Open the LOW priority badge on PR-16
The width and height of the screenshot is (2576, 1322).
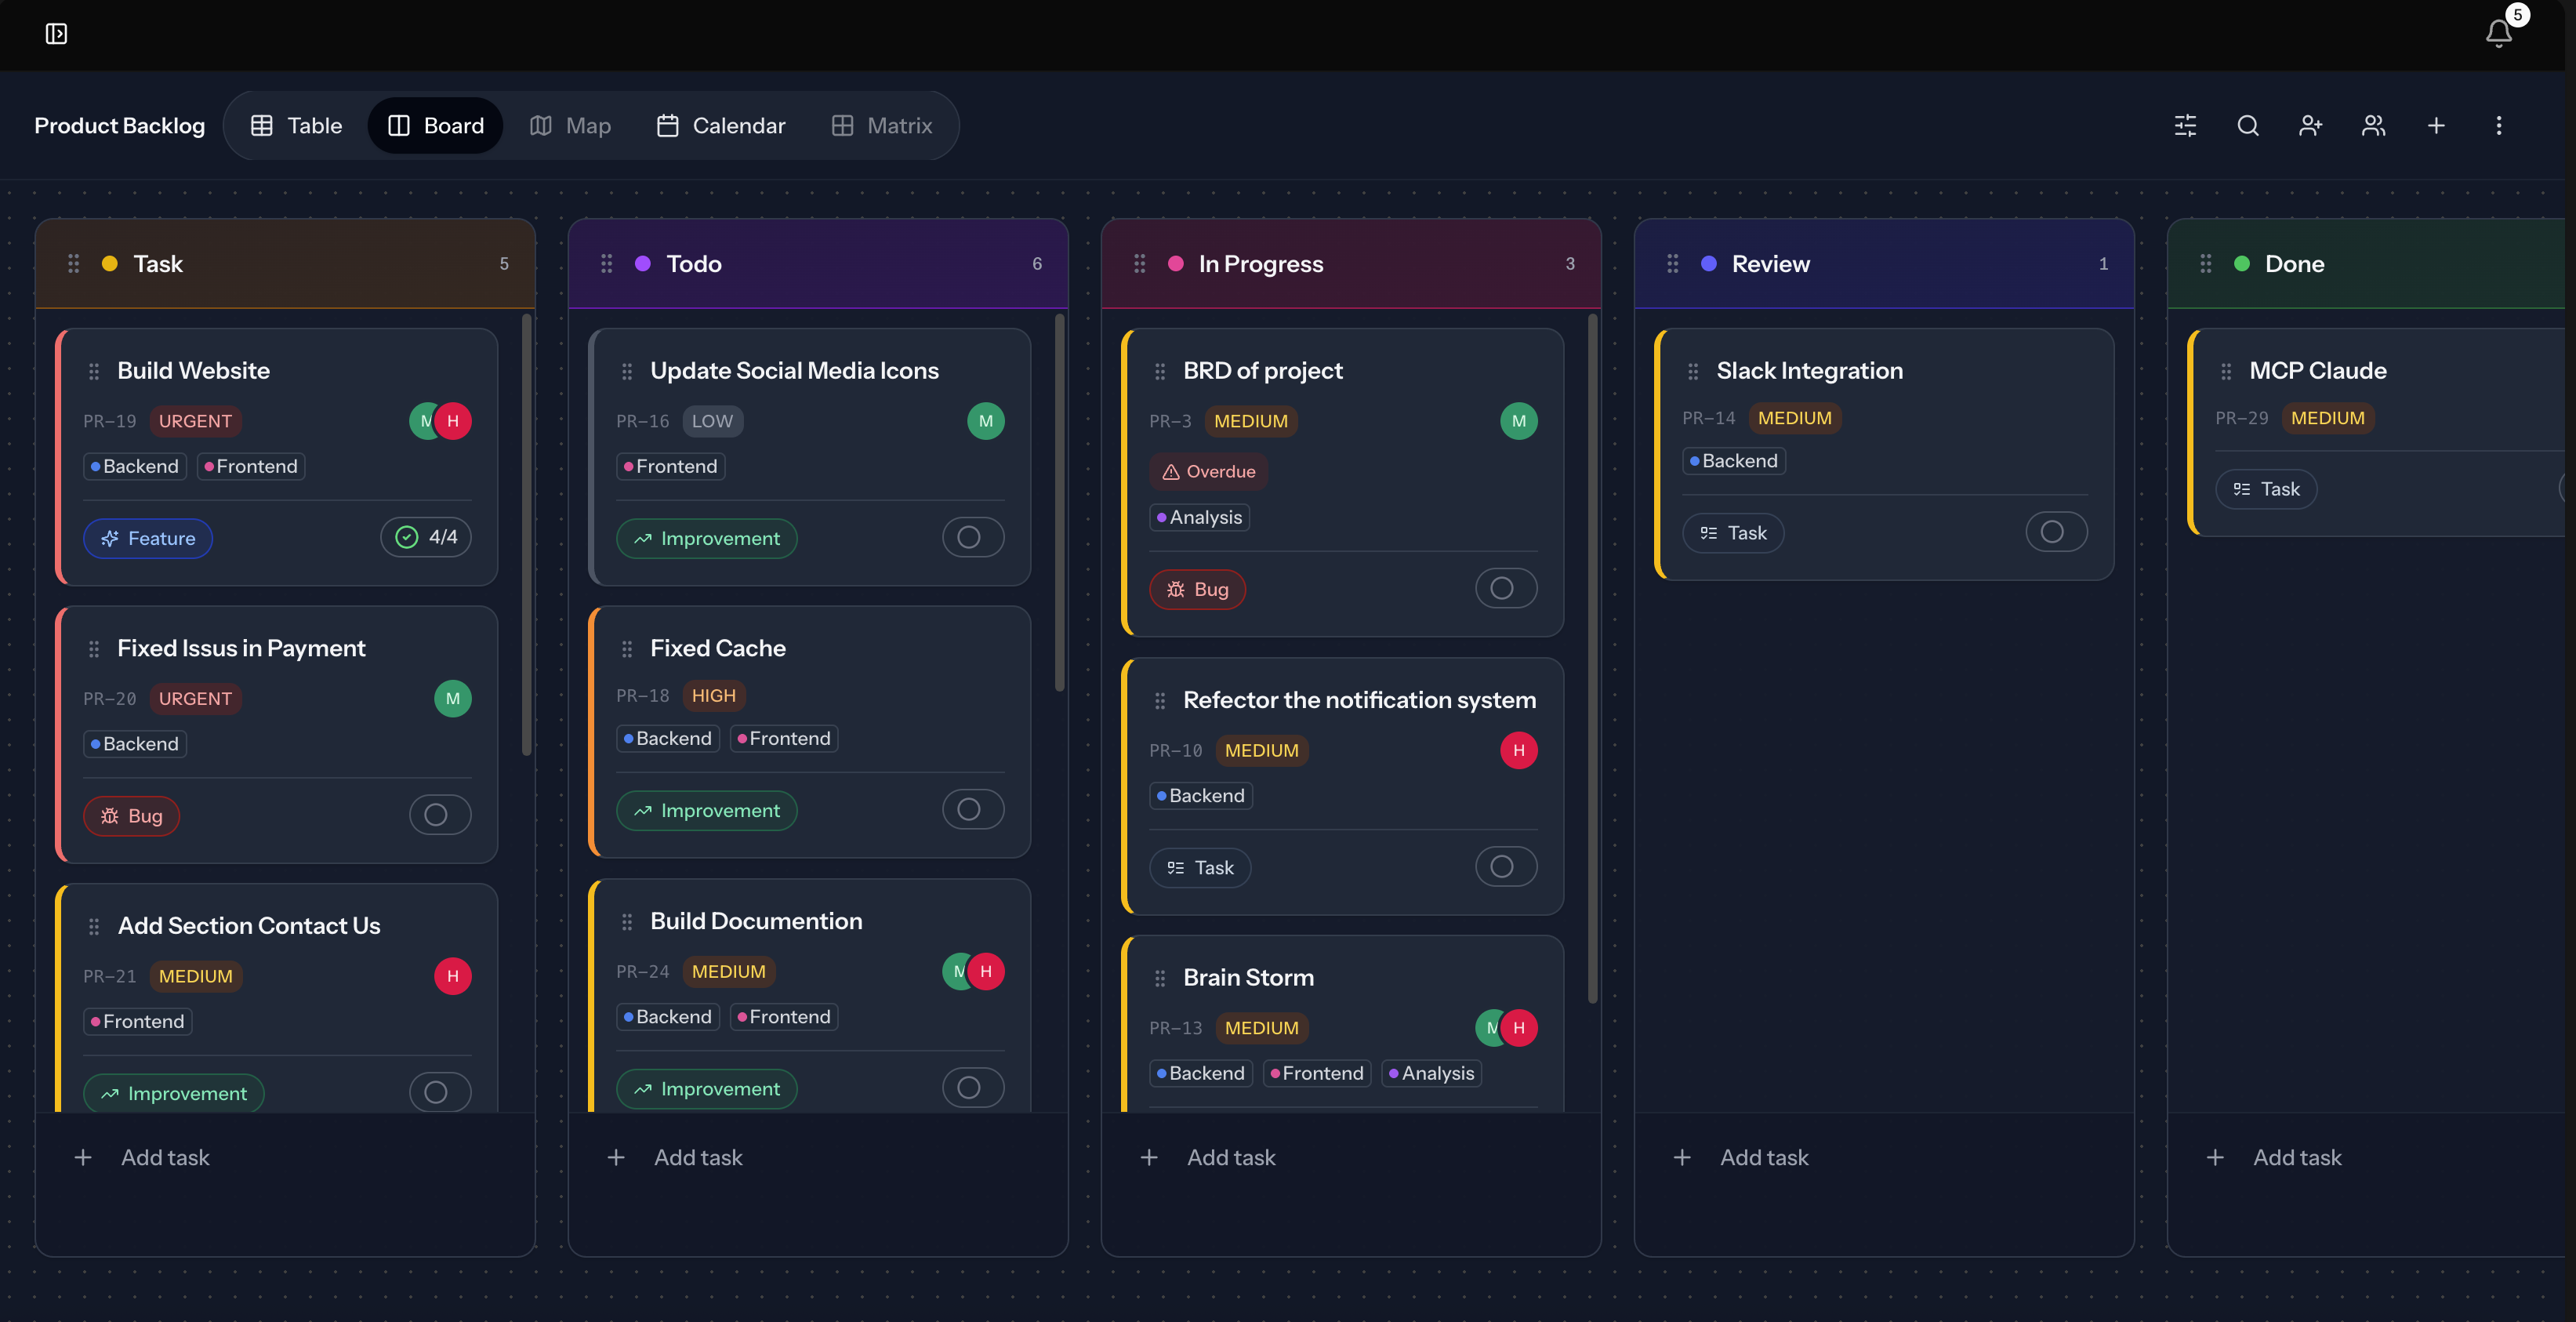click(712, 421)
